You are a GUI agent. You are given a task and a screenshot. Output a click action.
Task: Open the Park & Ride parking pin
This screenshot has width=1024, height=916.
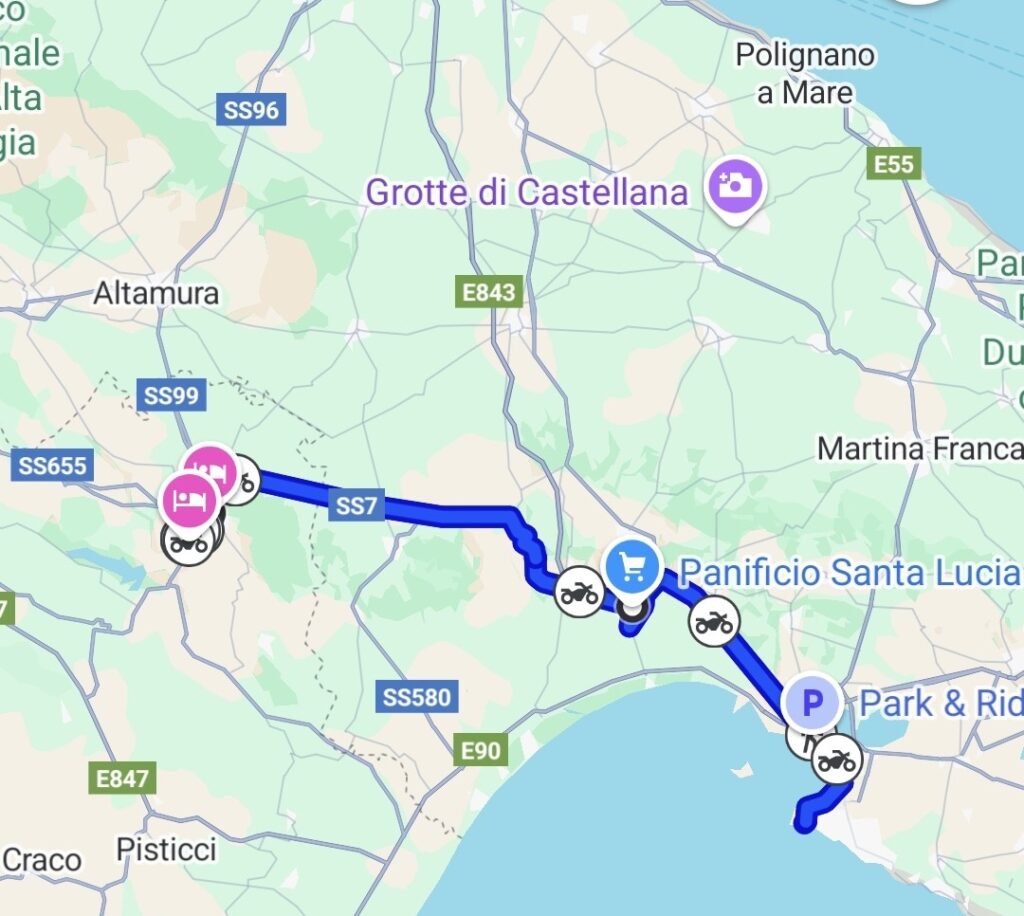[x=812, y=704]
